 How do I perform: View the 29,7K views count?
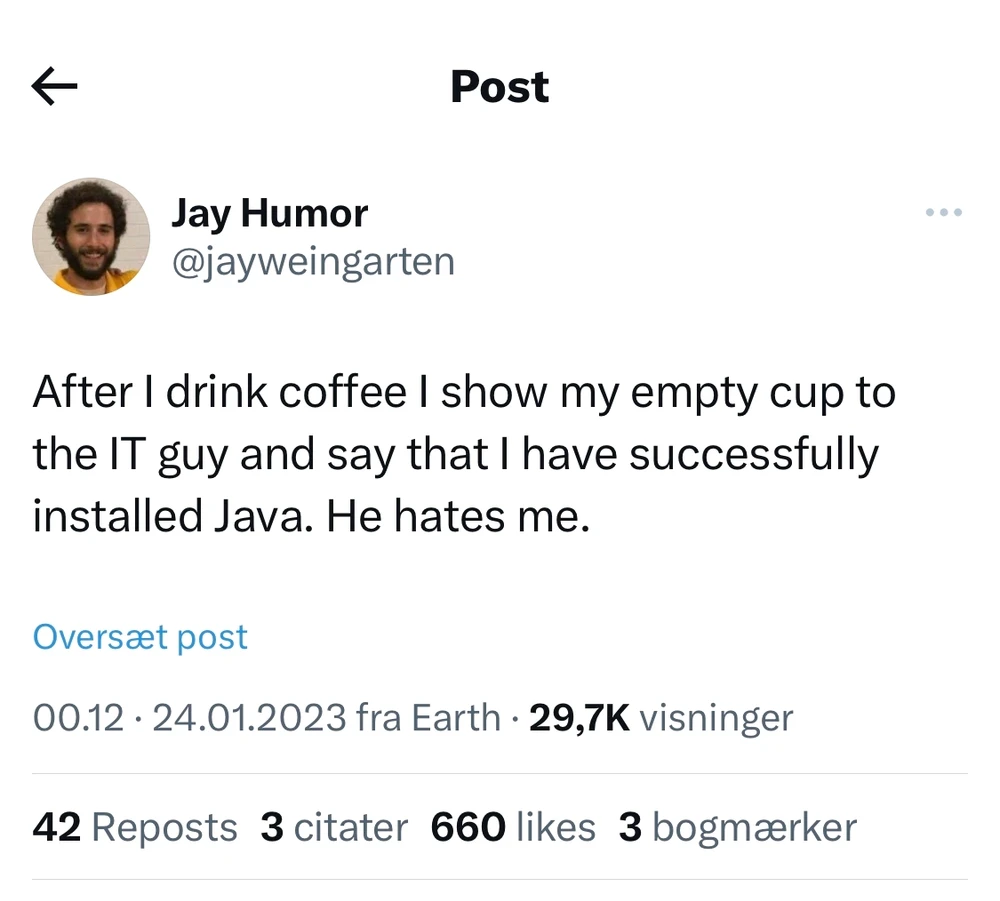click(579, 717)
